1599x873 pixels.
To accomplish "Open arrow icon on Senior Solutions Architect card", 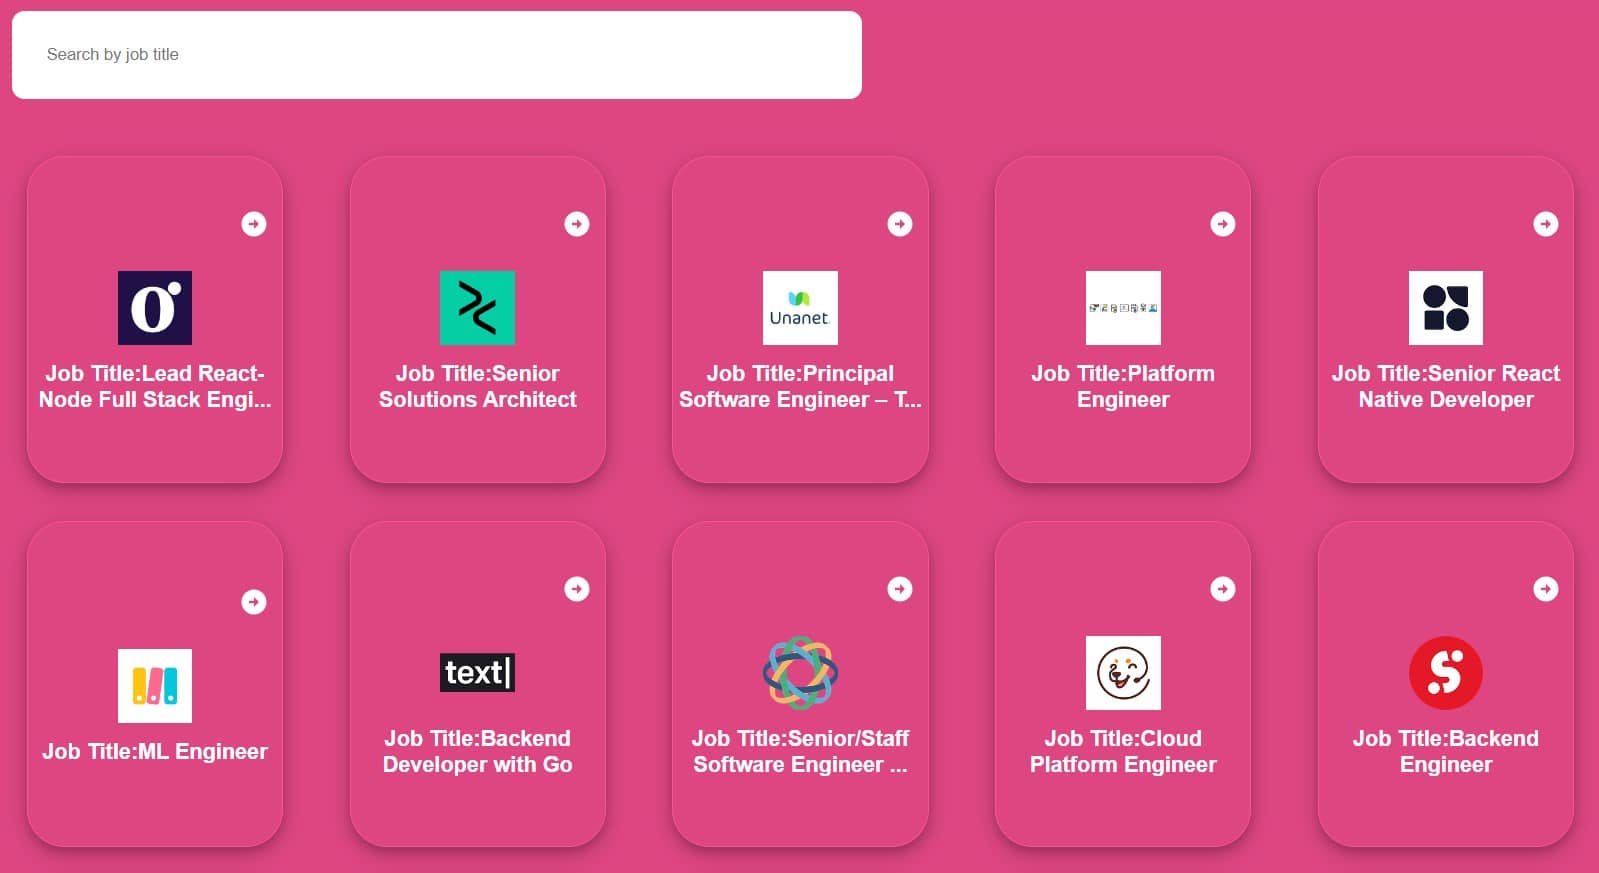I will coord(577,224).
